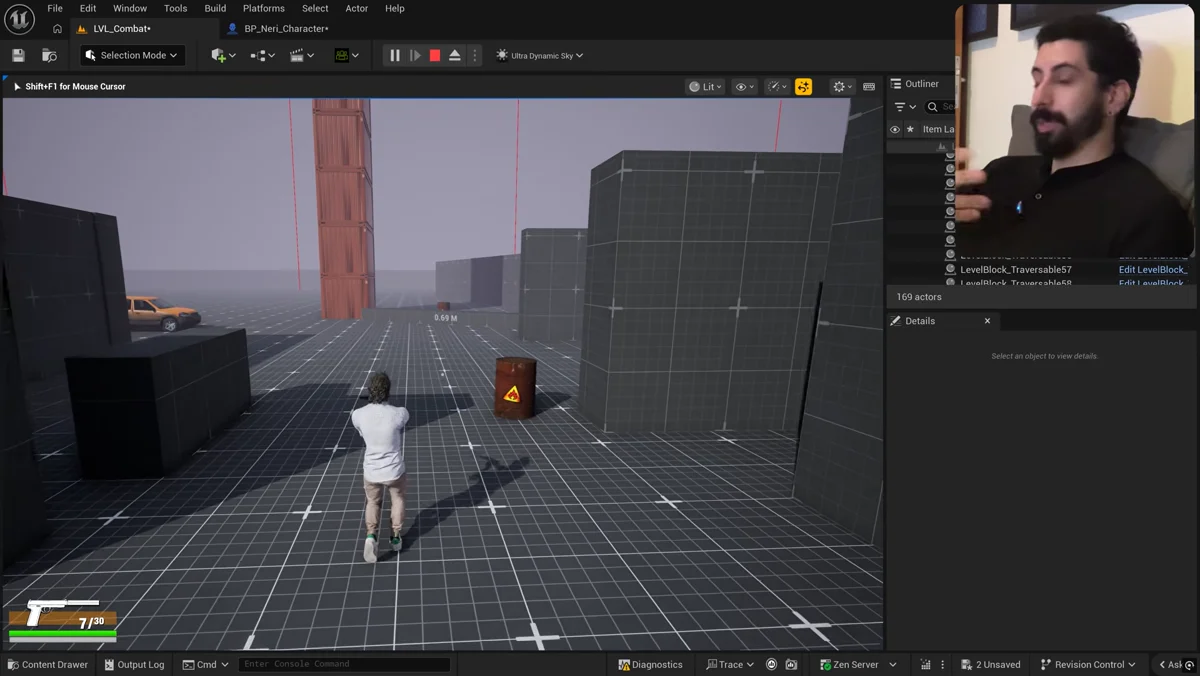Open the Content Drawer

pyautogui.click(x=47, y=664)
